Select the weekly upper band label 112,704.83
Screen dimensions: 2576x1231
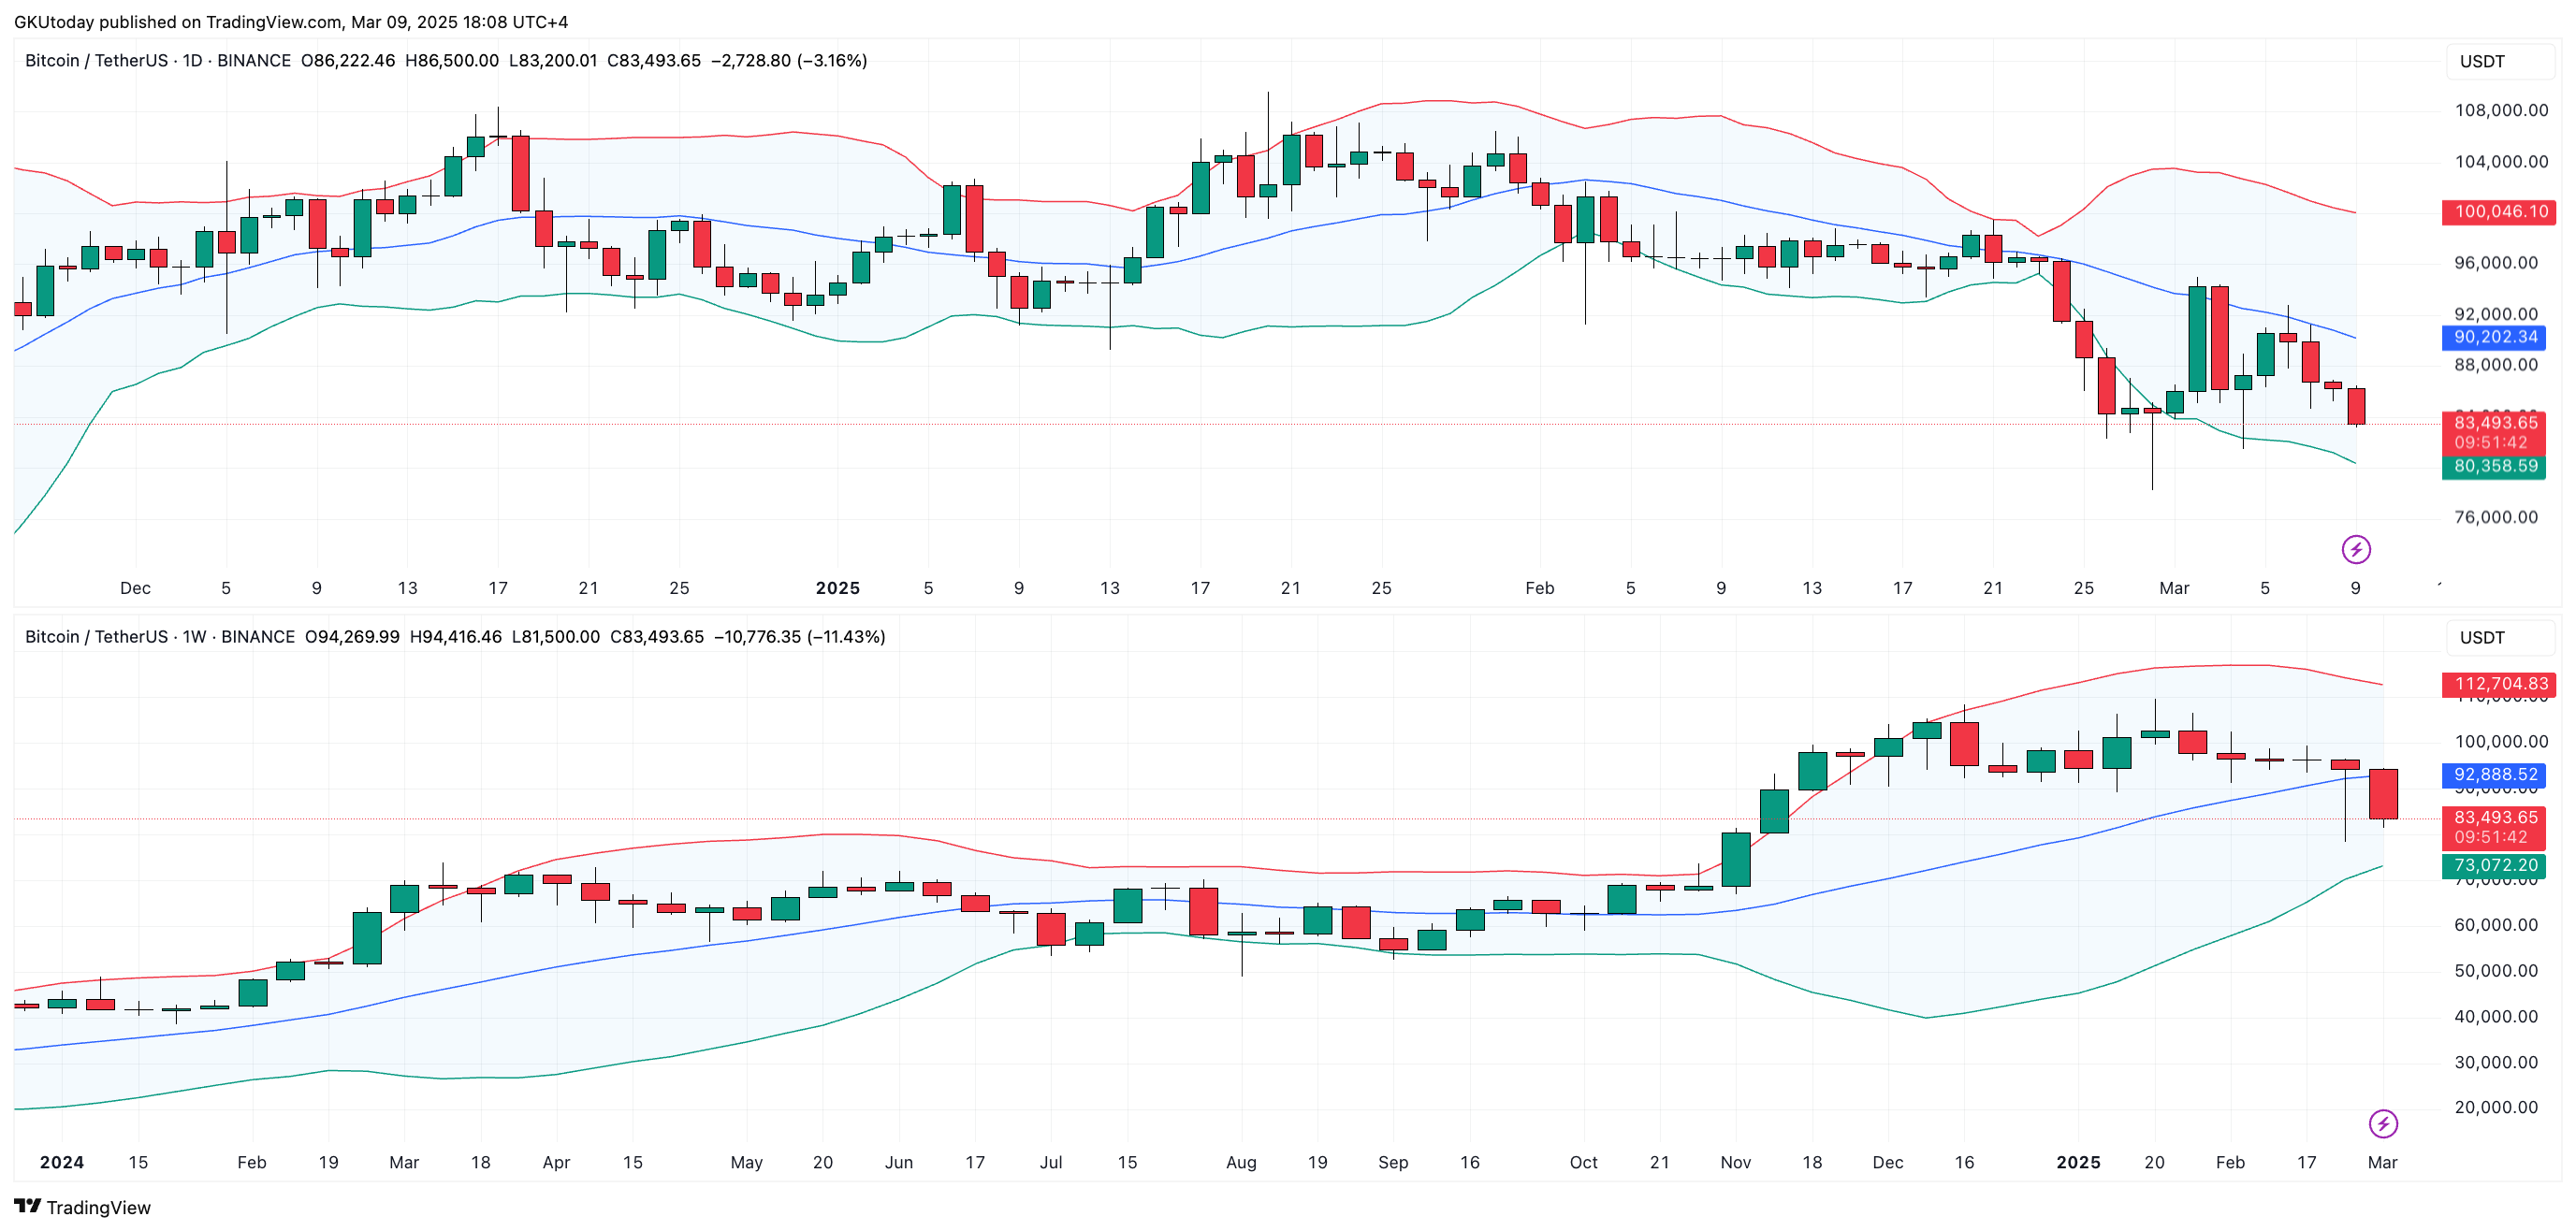(x=2498, y=684)
